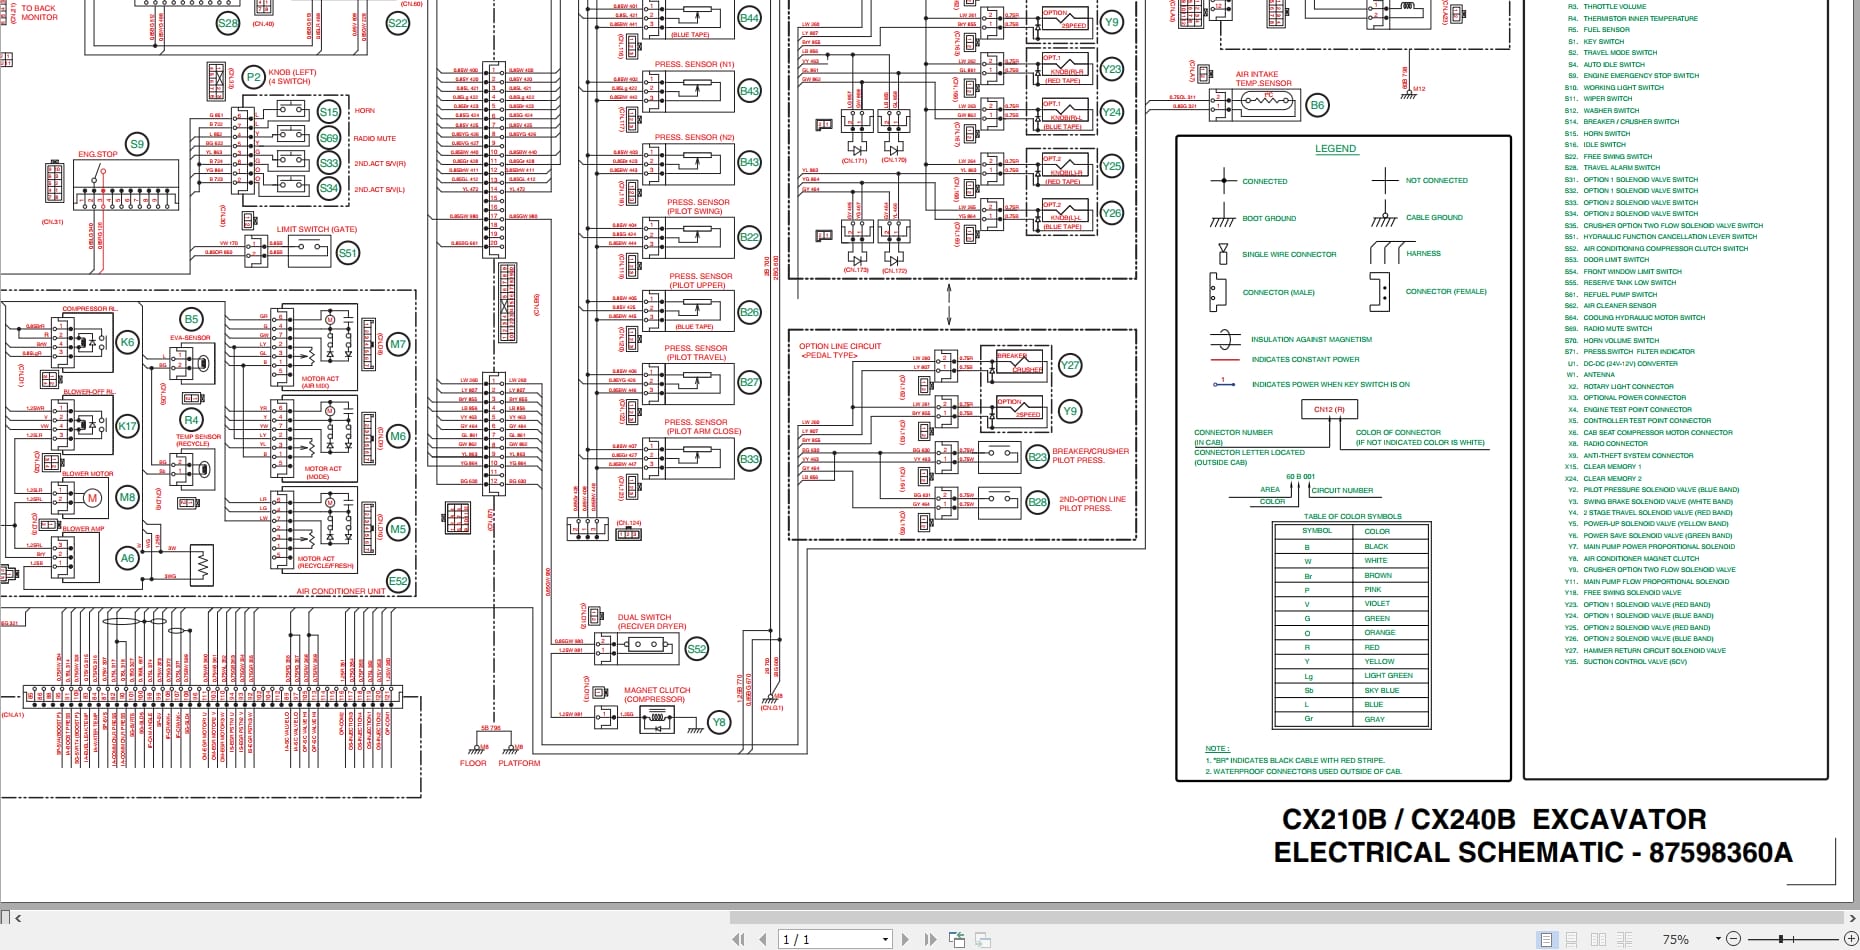Enable single page view mode
1860x950 pixels.
(1545, 938)
